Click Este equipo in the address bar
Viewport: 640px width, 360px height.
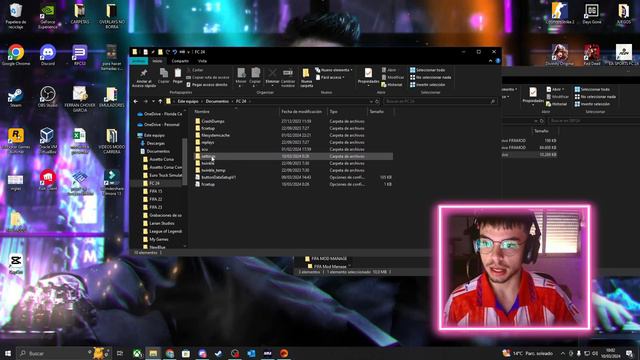coord(188,101)
